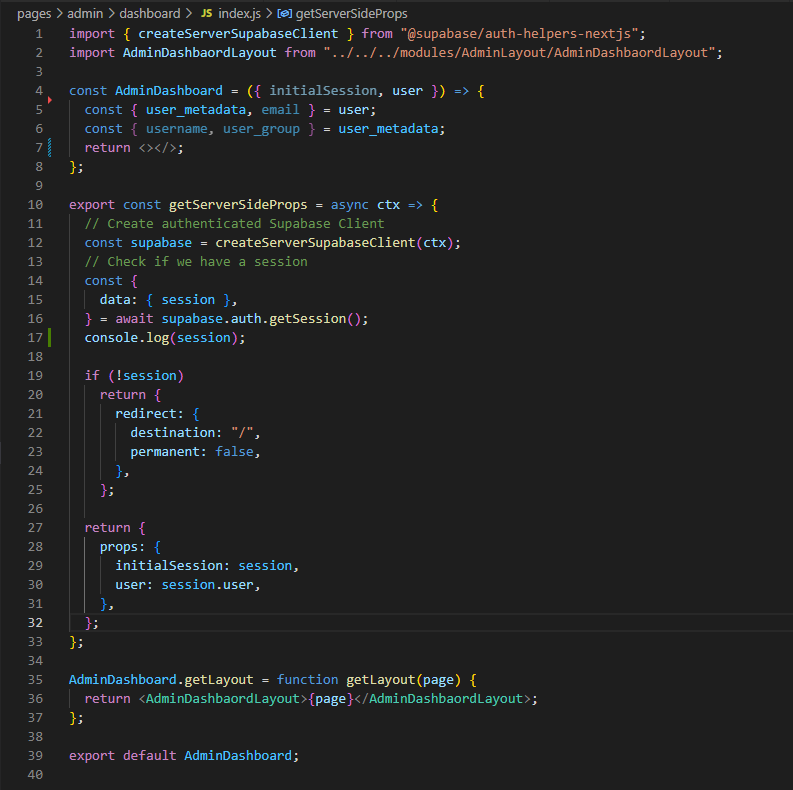Click 'user_group' variable on line 6
The image size is (793, 790).
[x=261, y=129]
